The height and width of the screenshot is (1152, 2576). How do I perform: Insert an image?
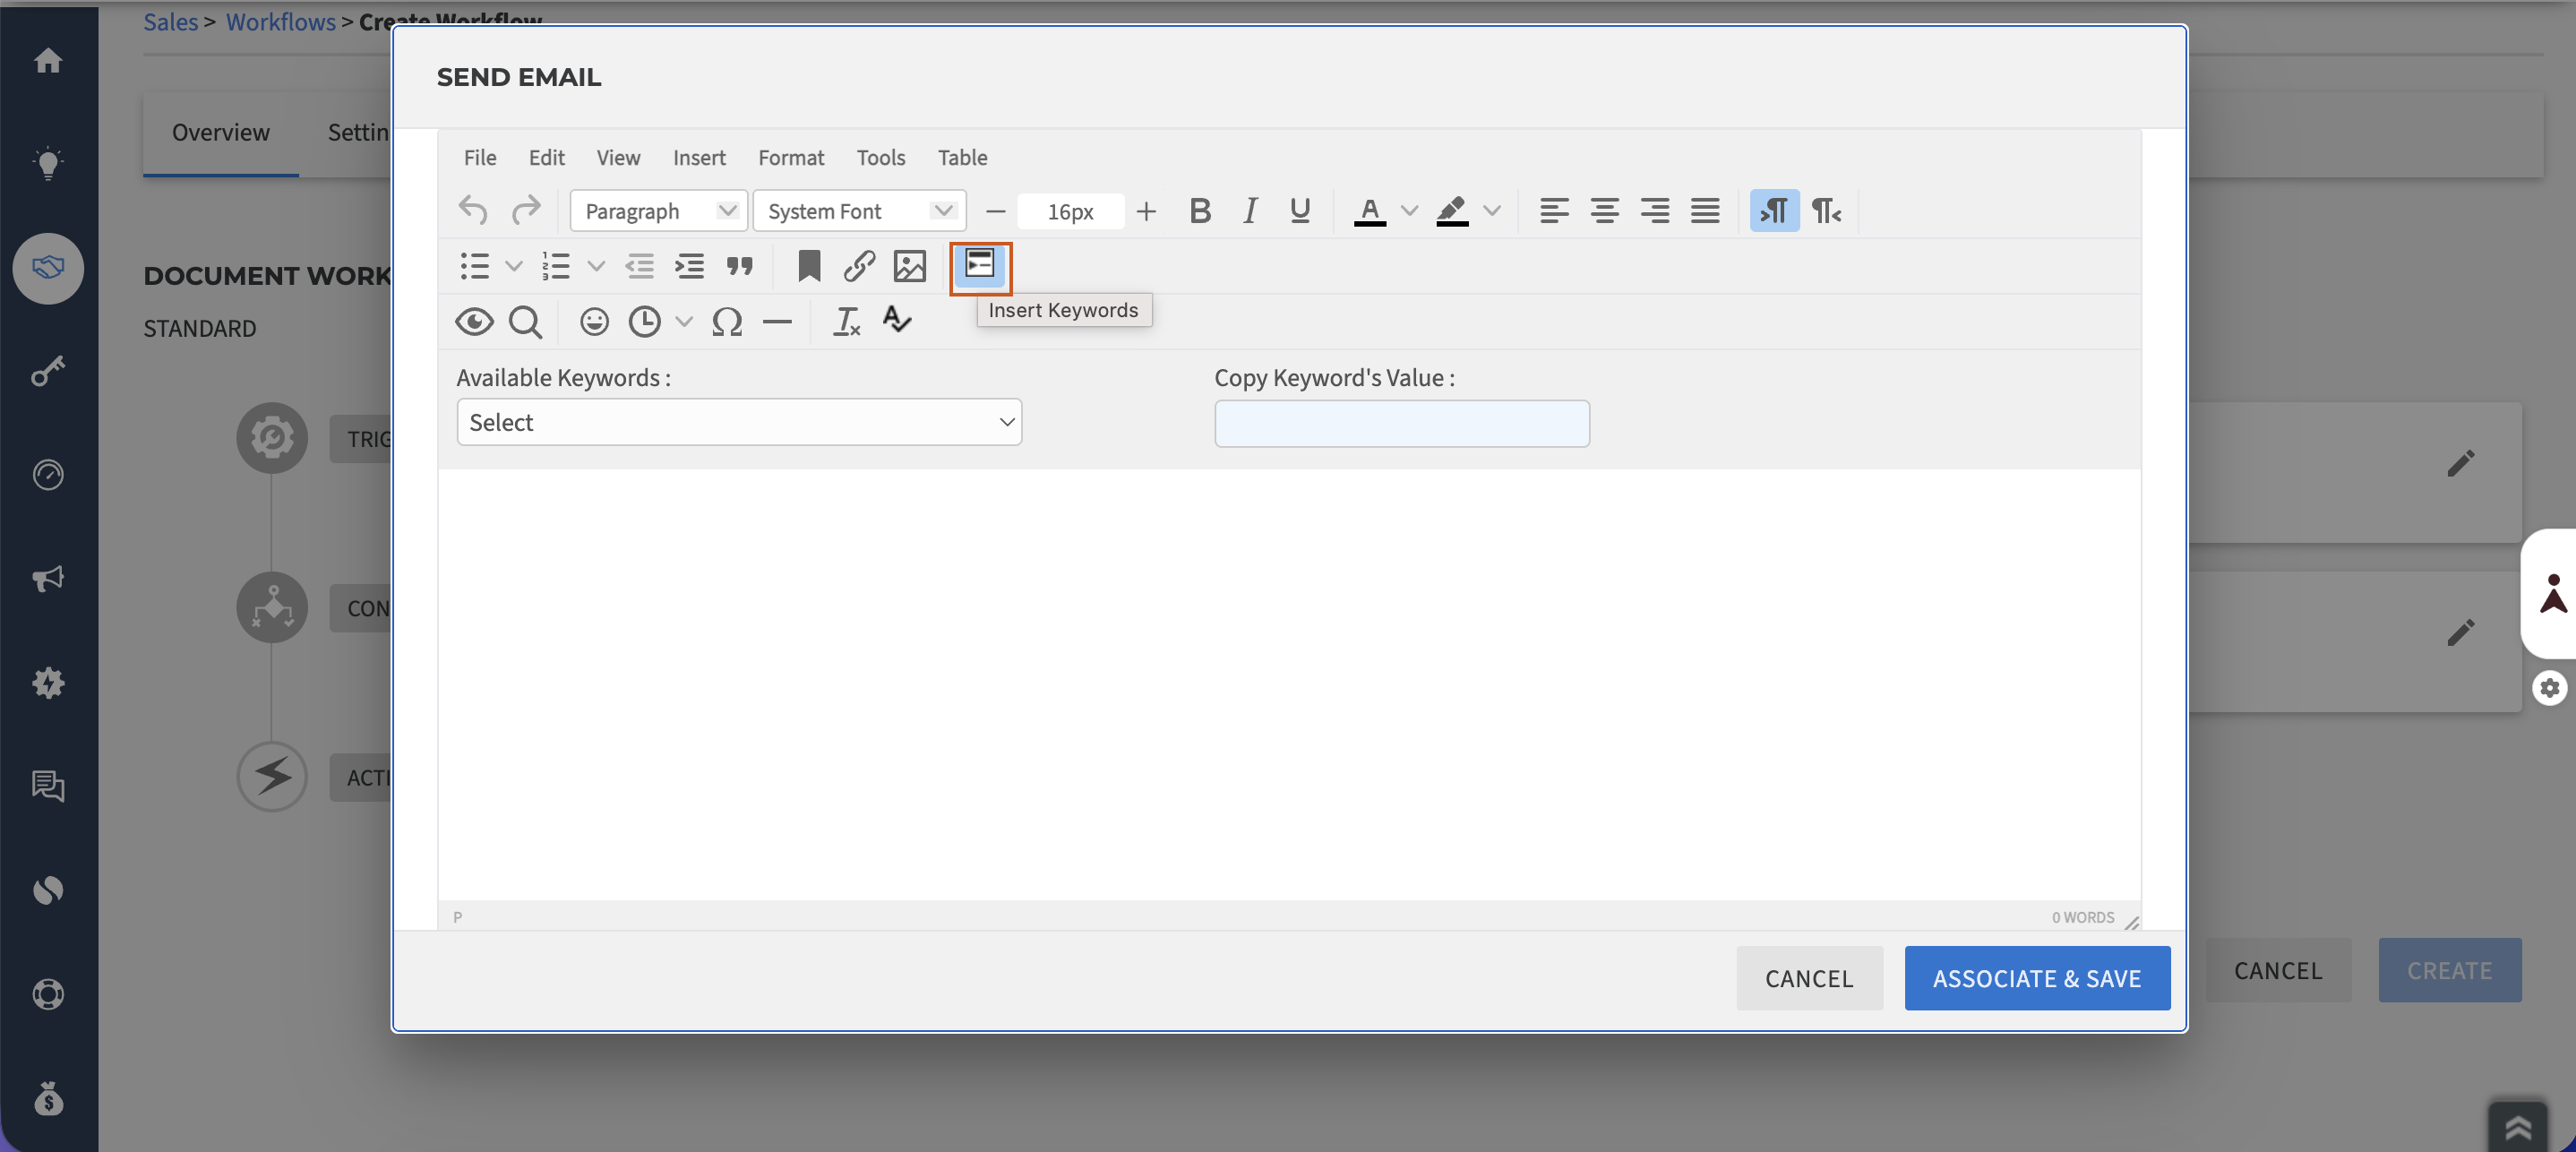point(910,266)
